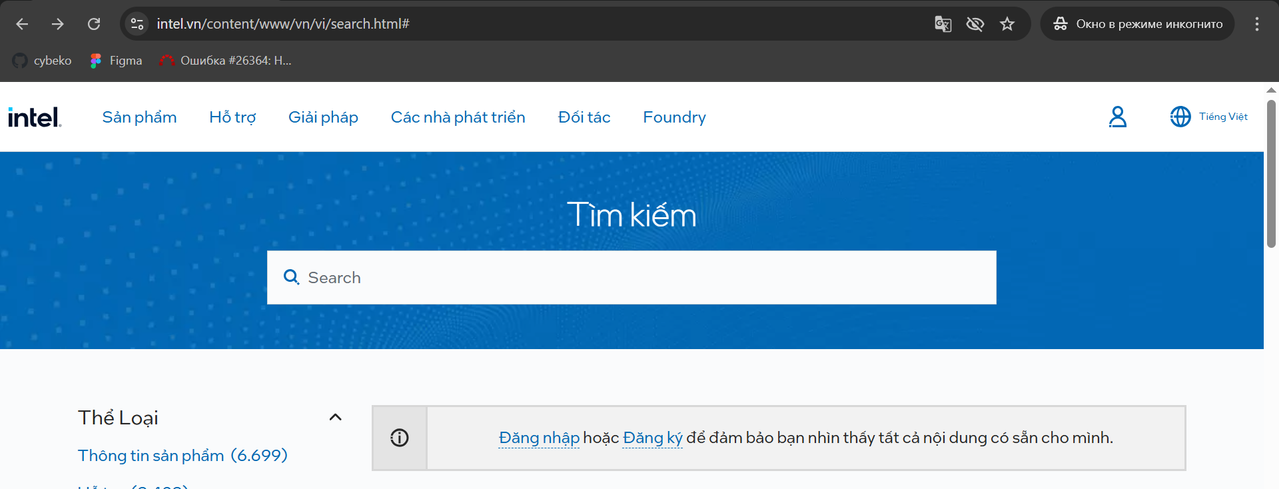Image resolution: width=1279 pixels, height=489 pixels.
Task: Open the Ошибка #26364 bookmark
Action: click(226, 61)
